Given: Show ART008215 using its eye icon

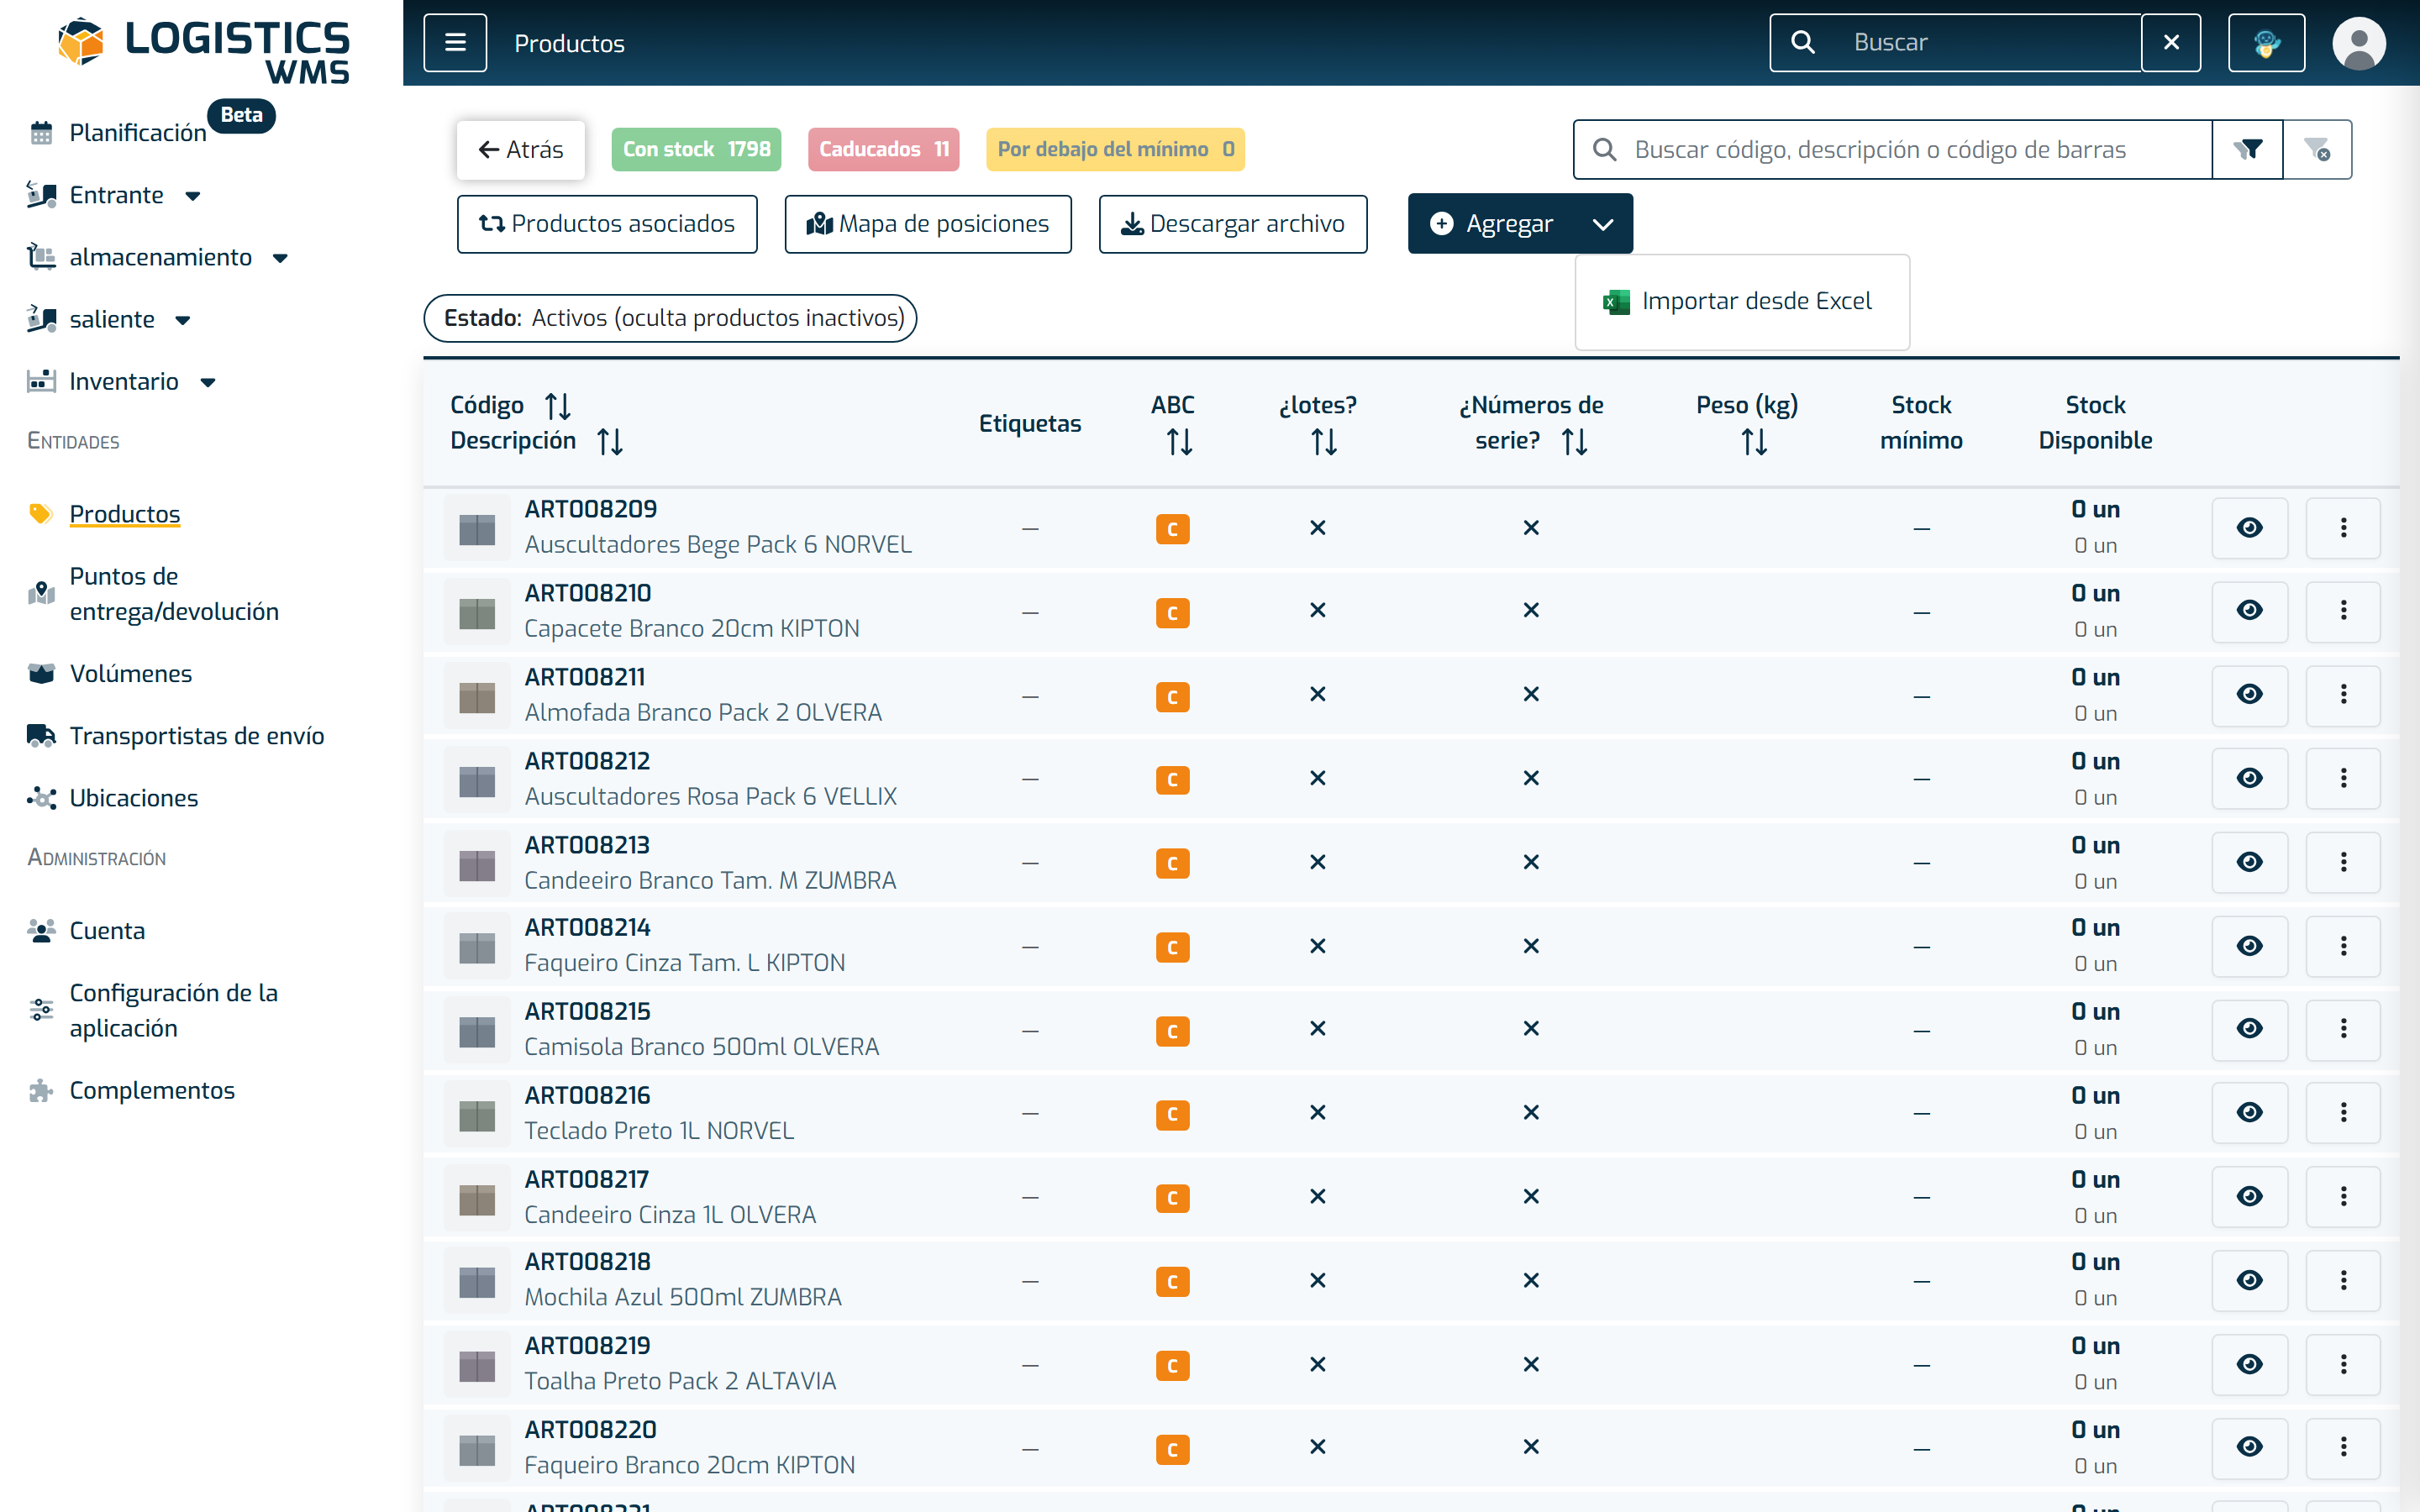Looking at the screenshot, I should click(x=2249, y=1028).
